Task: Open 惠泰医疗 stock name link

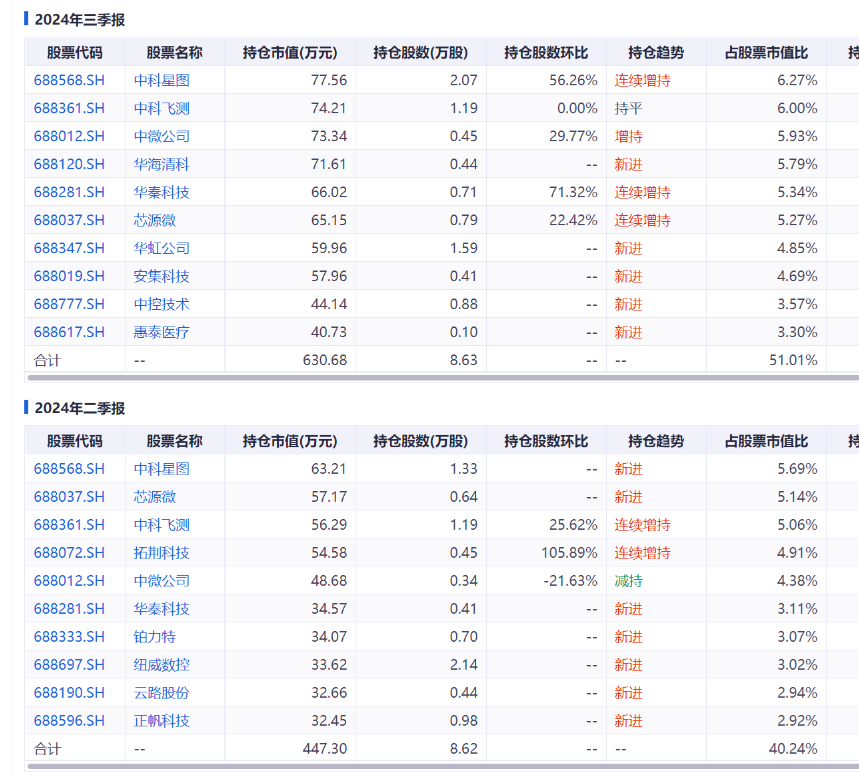Action: [x=162, y=332]
